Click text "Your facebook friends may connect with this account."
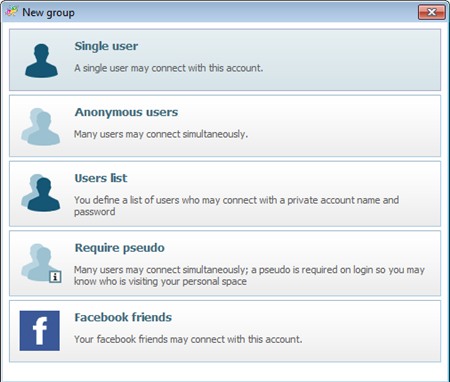This screenshot has width=450, height=382. click(x=188, y=339)
